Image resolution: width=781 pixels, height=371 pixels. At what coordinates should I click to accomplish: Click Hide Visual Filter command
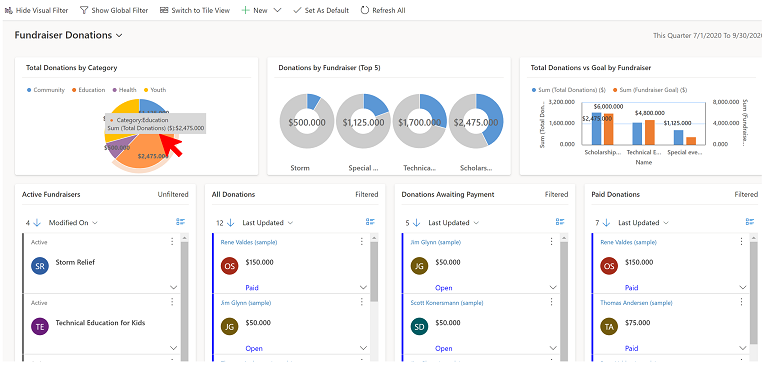36,10
